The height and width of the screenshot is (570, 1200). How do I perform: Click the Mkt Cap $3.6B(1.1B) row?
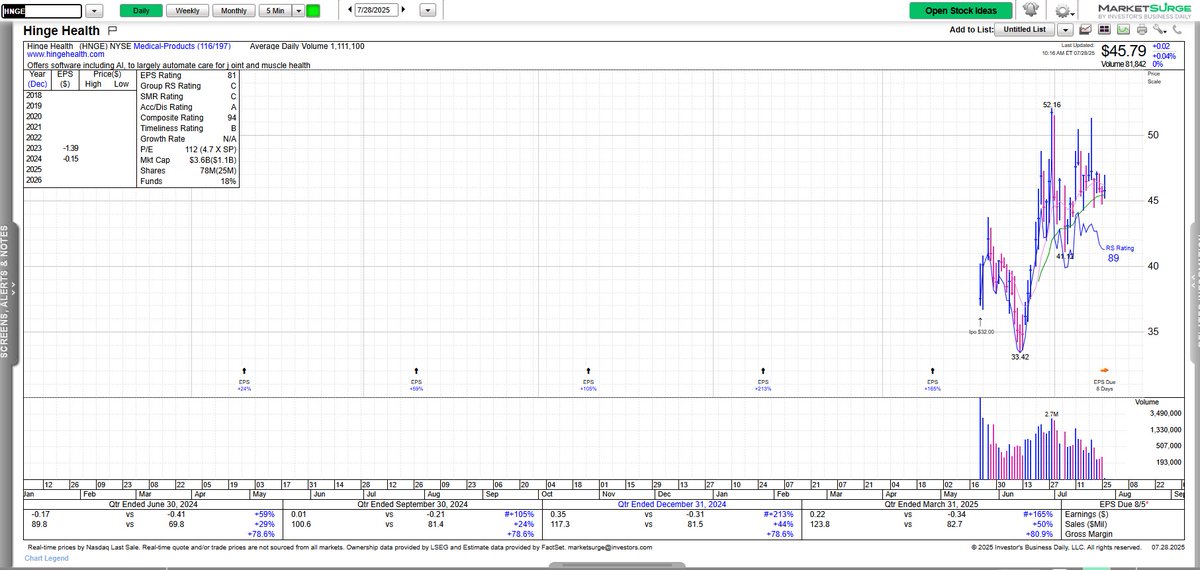pos(189,162)
